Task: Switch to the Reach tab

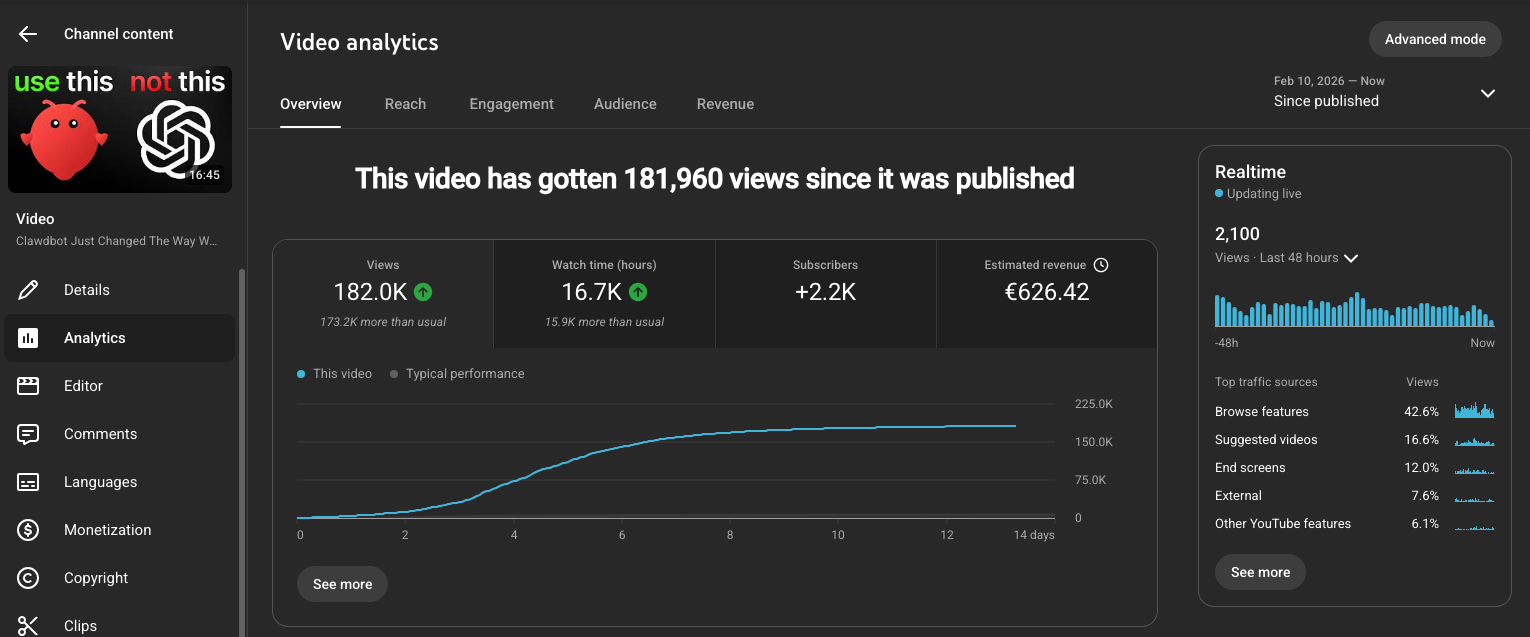Action: (x=405, y=103)
